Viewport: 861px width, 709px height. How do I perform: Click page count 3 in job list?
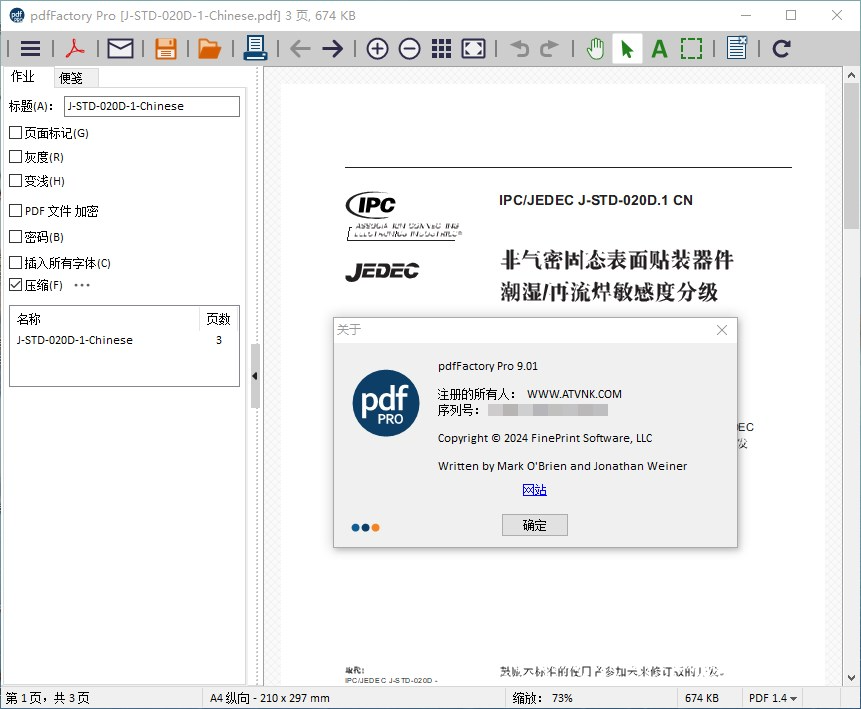(219, 340)
